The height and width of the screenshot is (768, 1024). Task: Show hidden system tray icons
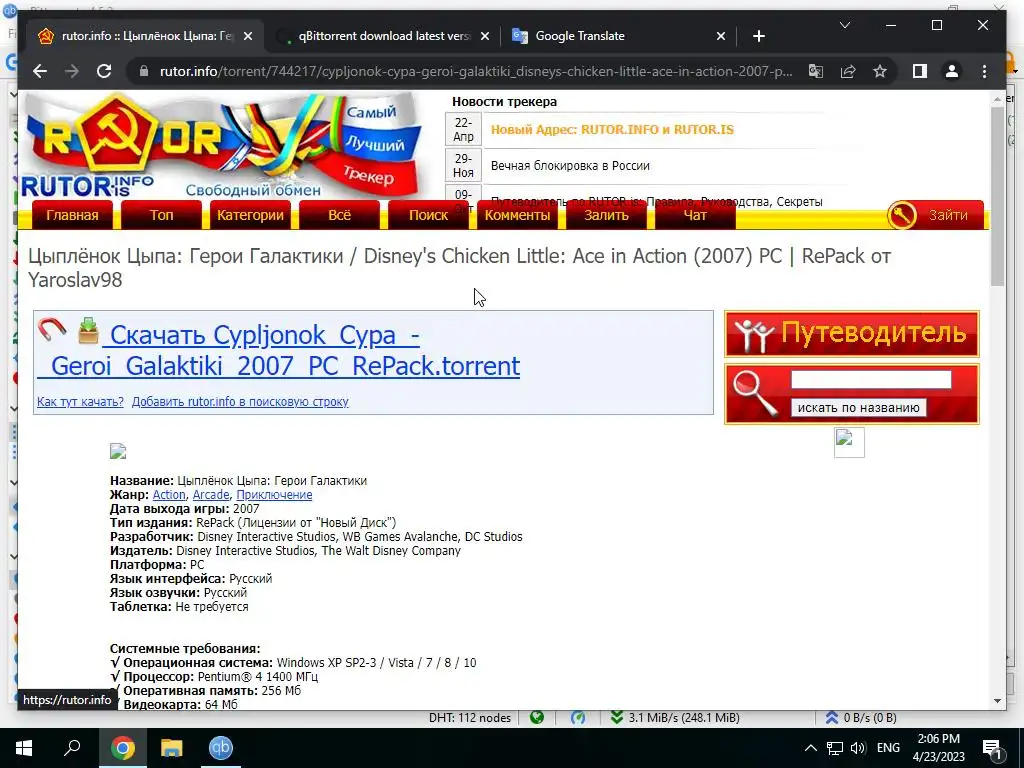point(810,748)
